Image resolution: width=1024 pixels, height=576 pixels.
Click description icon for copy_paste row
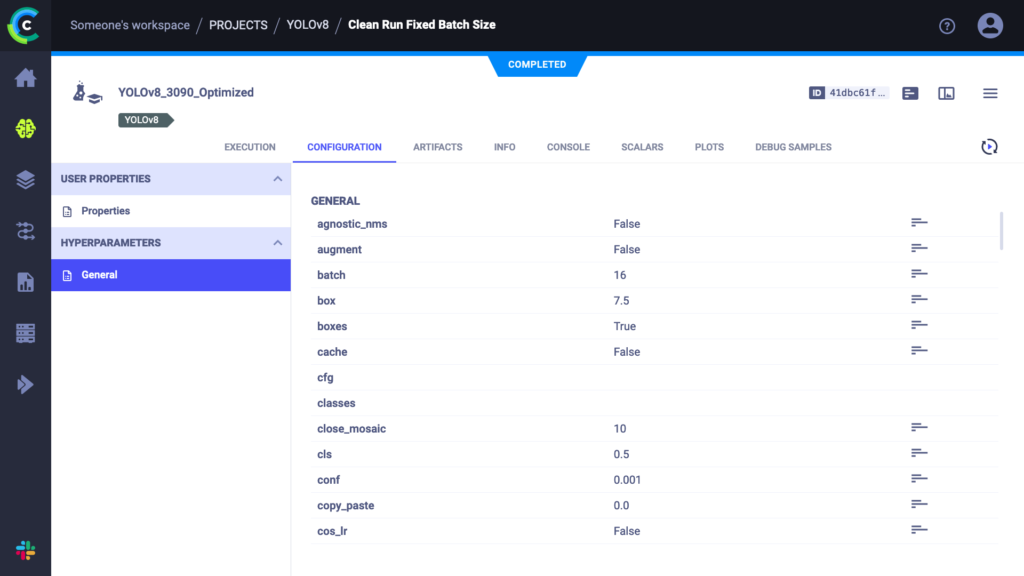[919, 505]
